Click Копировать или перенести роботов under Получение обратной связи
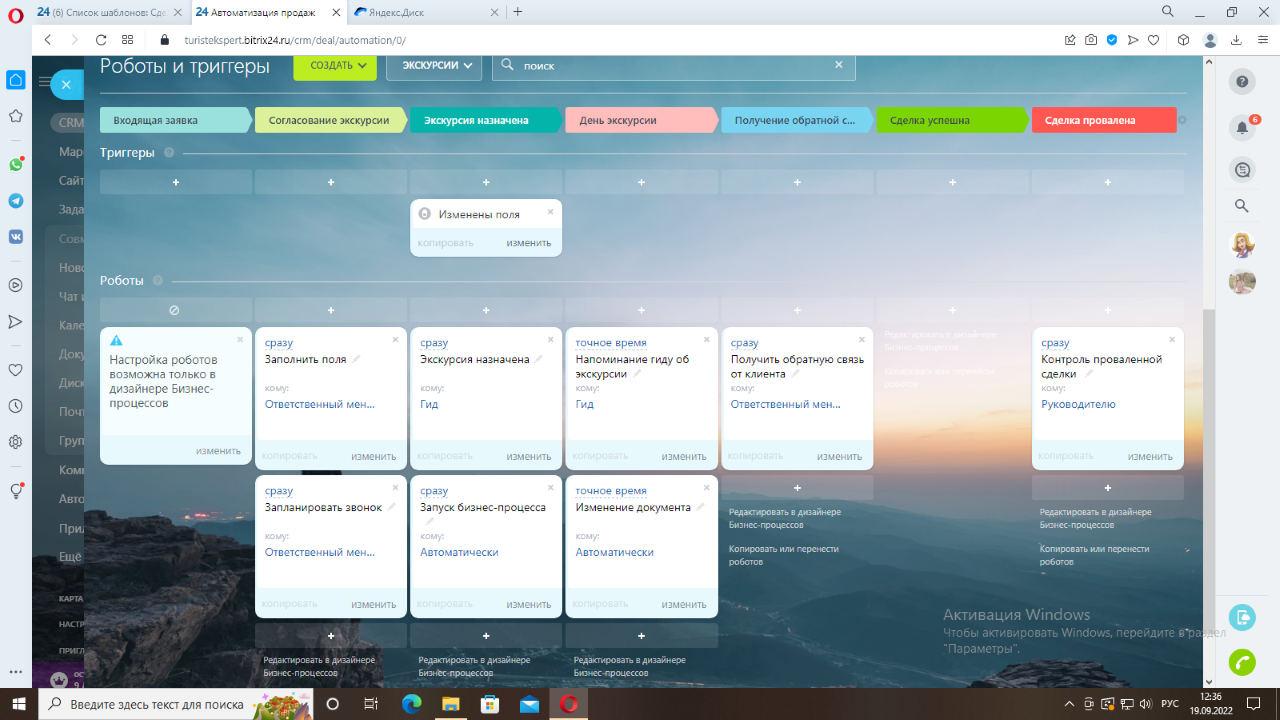The height and width of the screenshot is (720, 1280). (x=784, y=555)
